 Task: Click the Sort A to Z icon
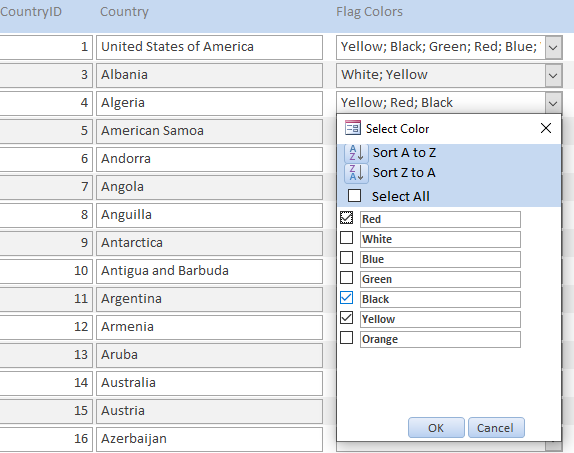(x=356, y=153)
